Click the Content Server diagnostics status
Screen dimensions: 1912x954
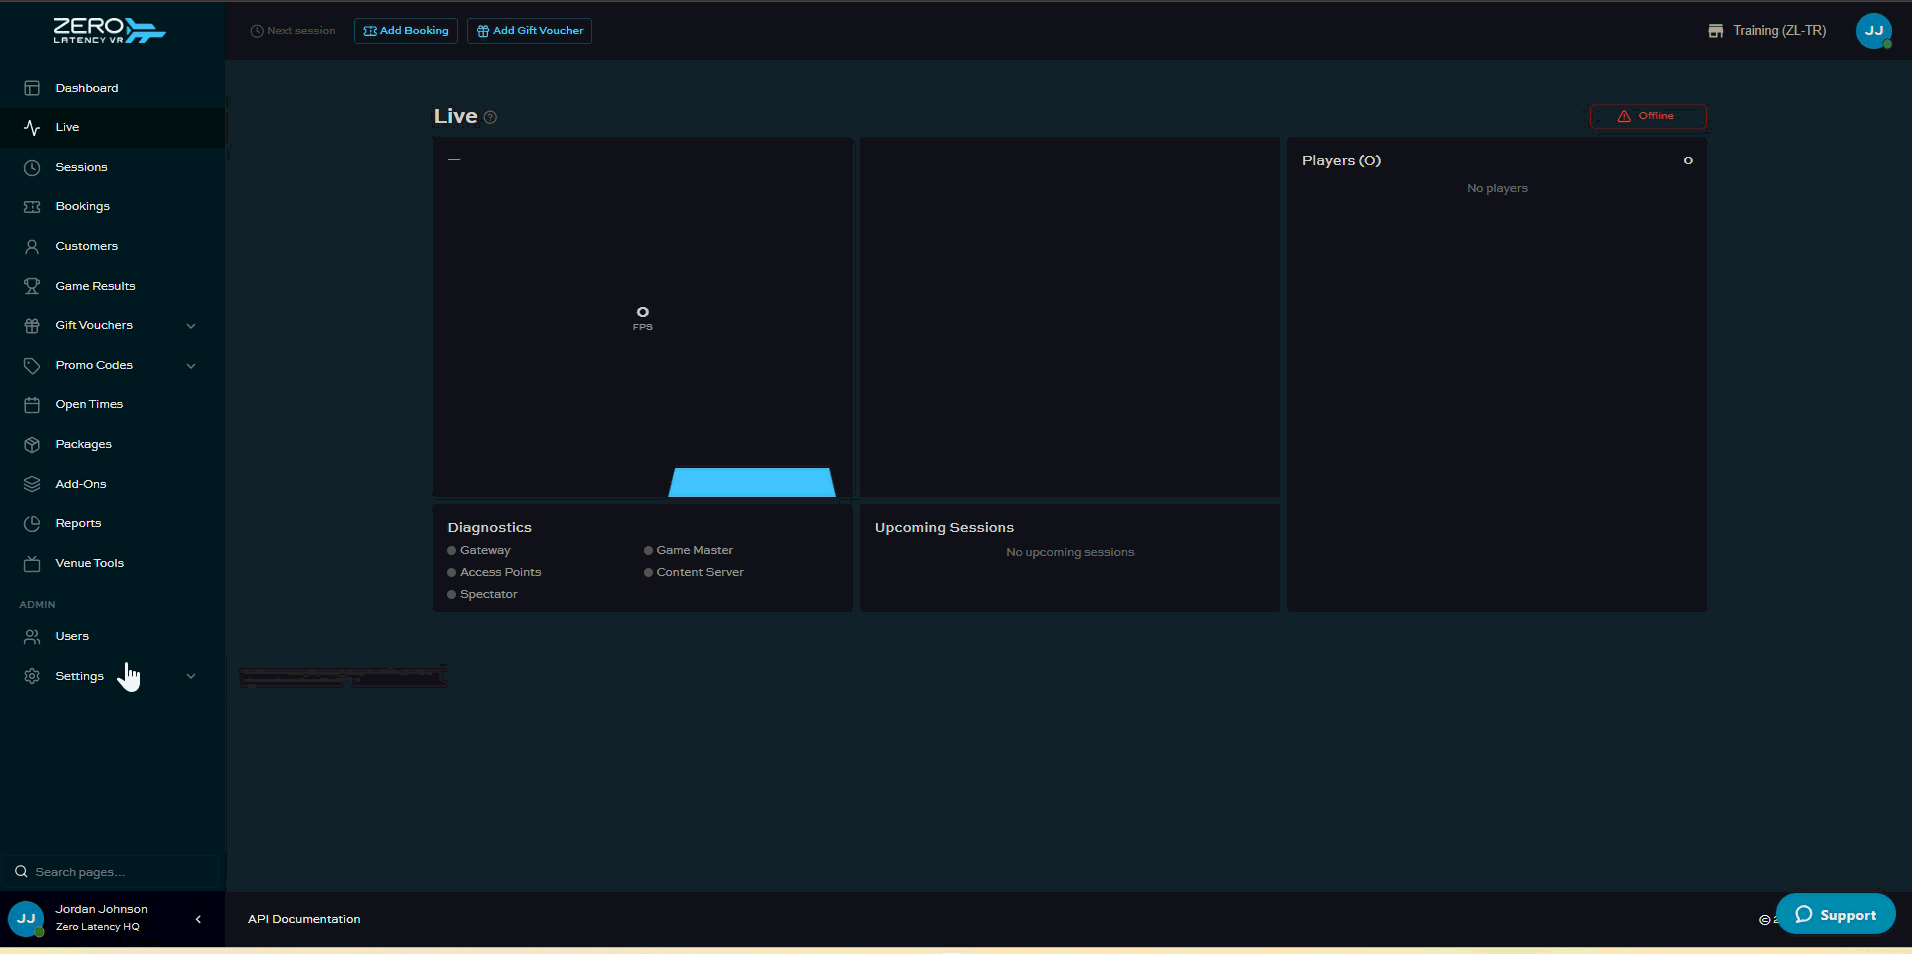coord(694,573)
